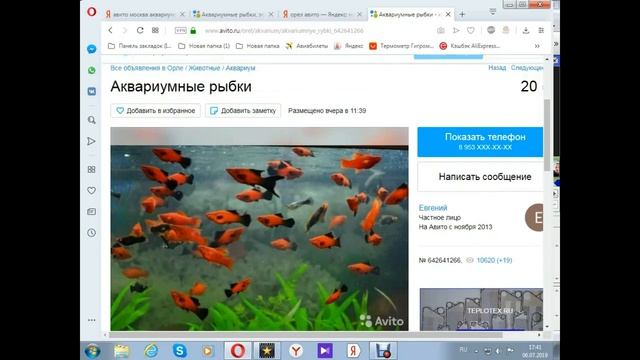Open the personal news flow arrow icon

click(456, 31)
